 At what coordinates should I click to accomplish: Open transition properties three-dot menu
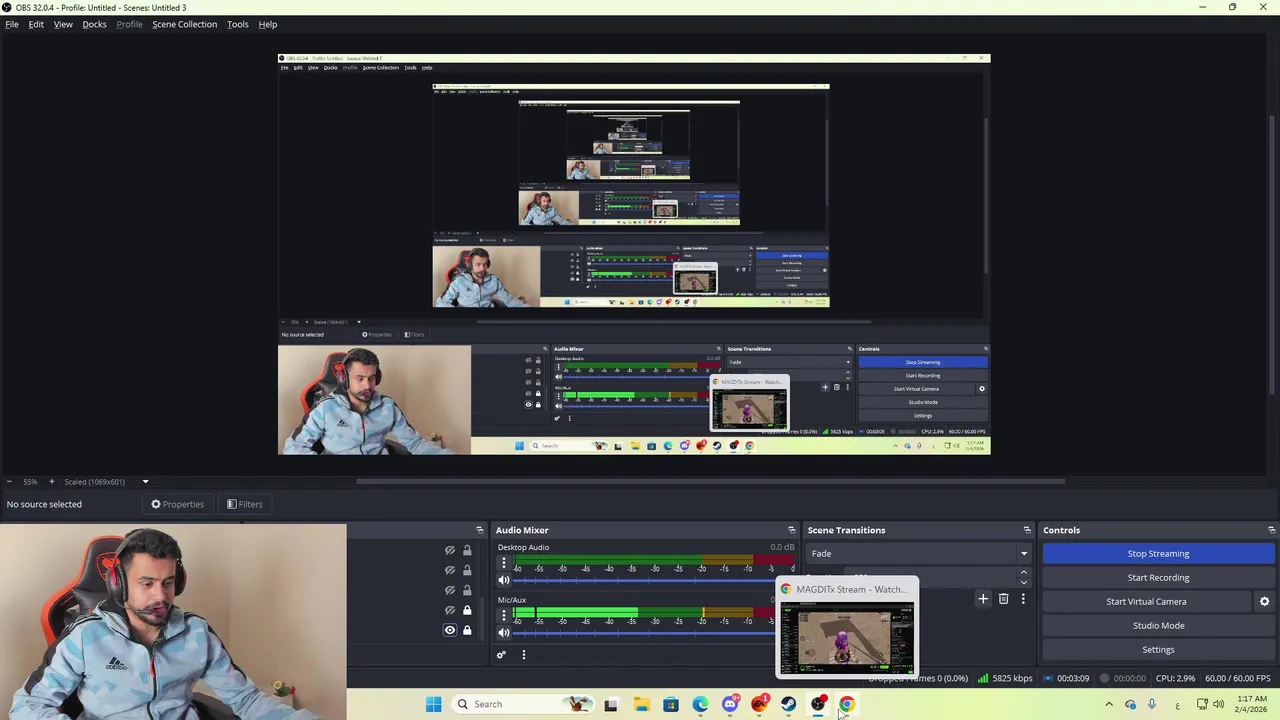tap(1023, 599)
